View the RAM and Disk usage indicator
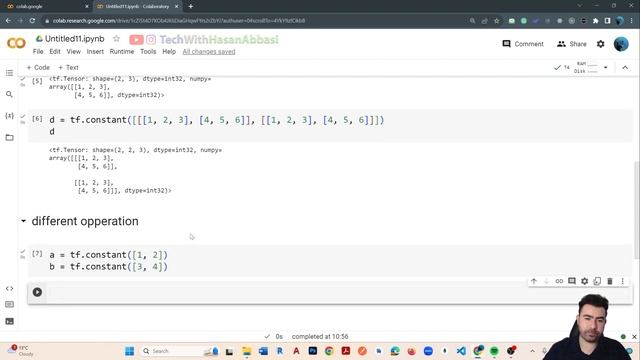640x360 pixels. pos(586,67)
